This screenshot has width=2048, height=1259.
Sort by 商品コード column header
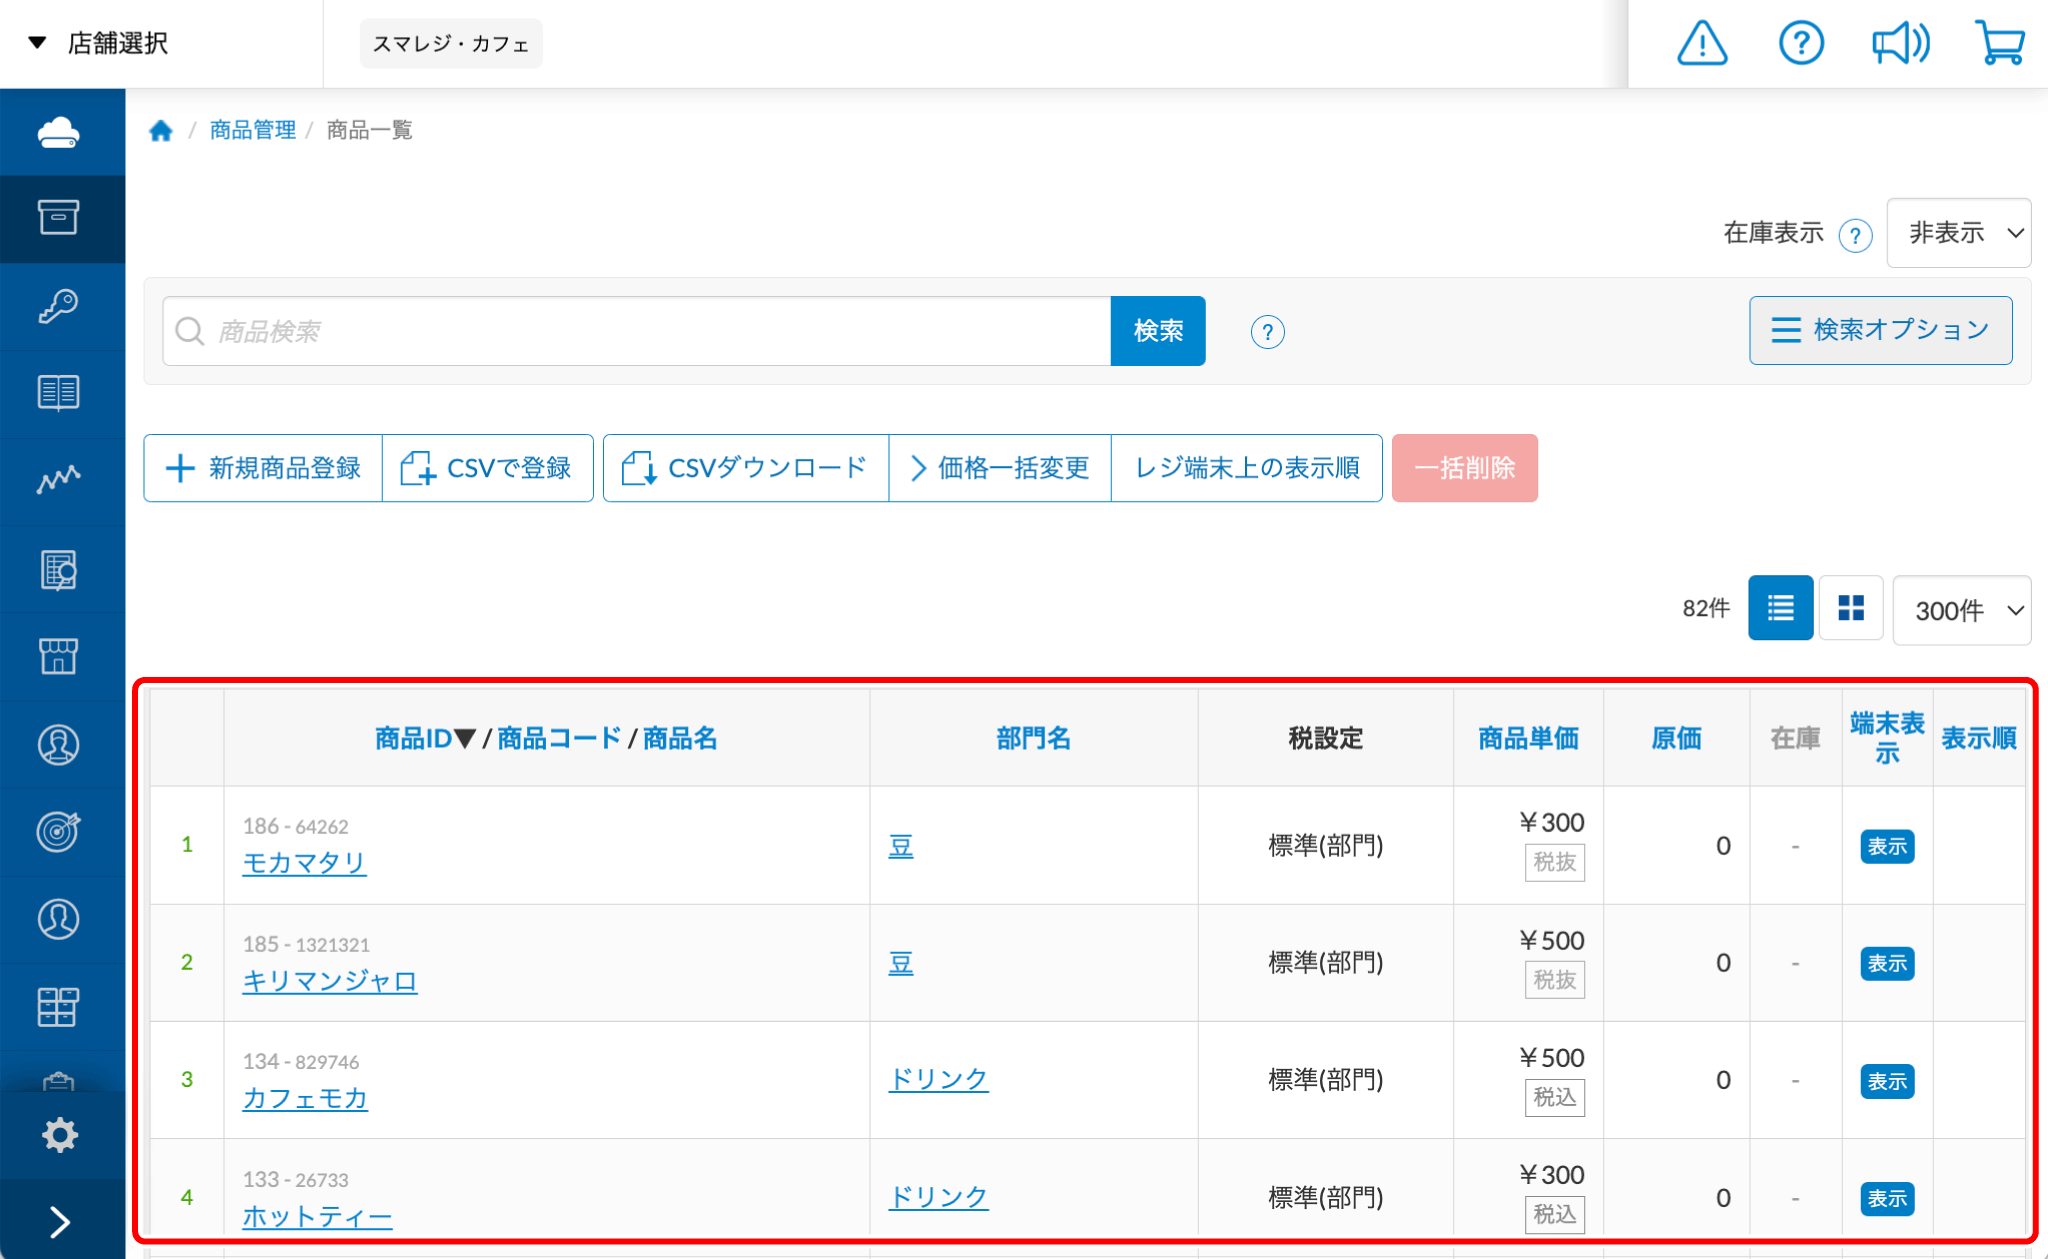[x=559, y=739]
